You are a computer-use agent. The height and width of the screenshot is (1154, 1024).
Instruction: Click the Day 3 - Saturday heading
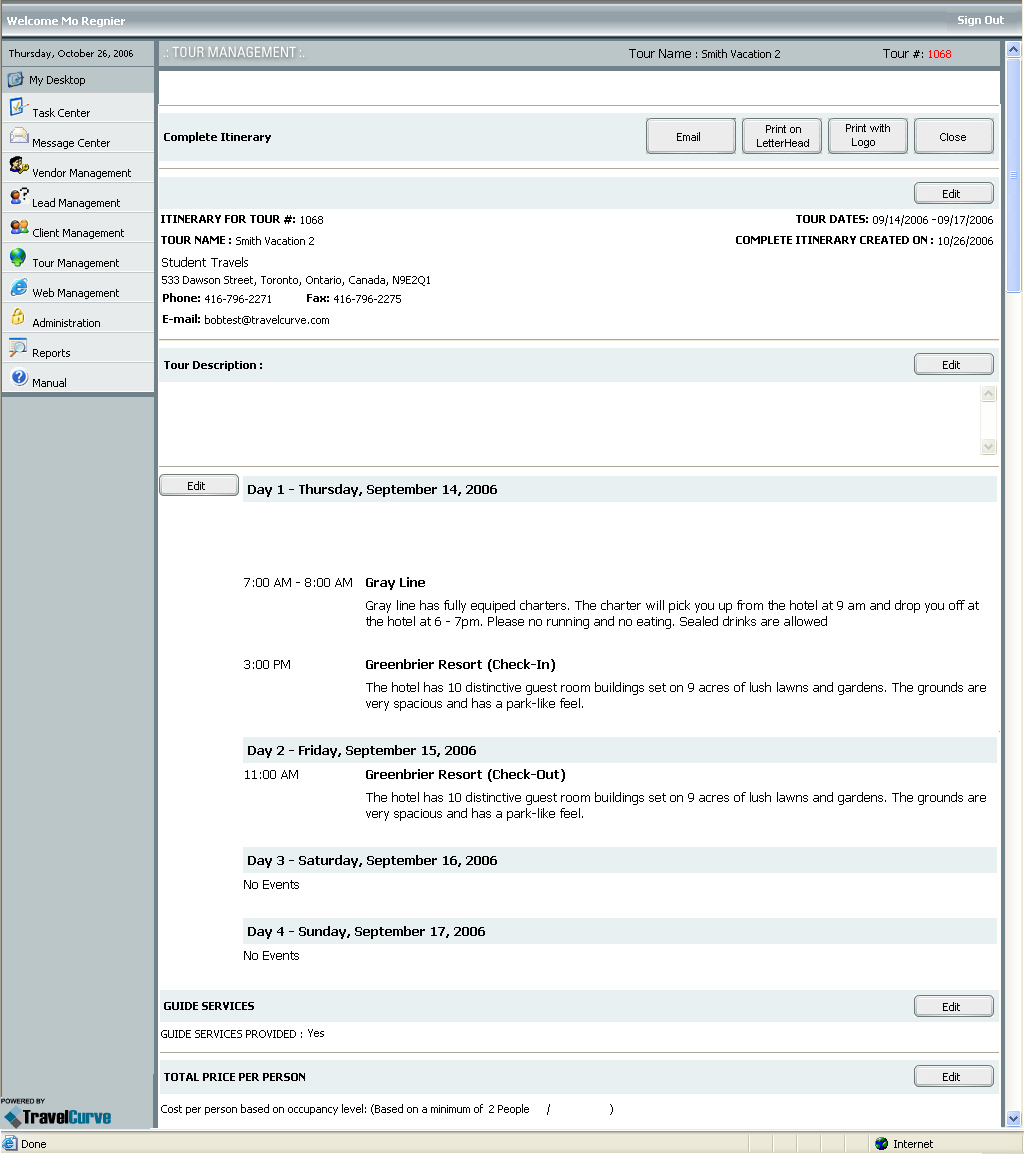372,860
